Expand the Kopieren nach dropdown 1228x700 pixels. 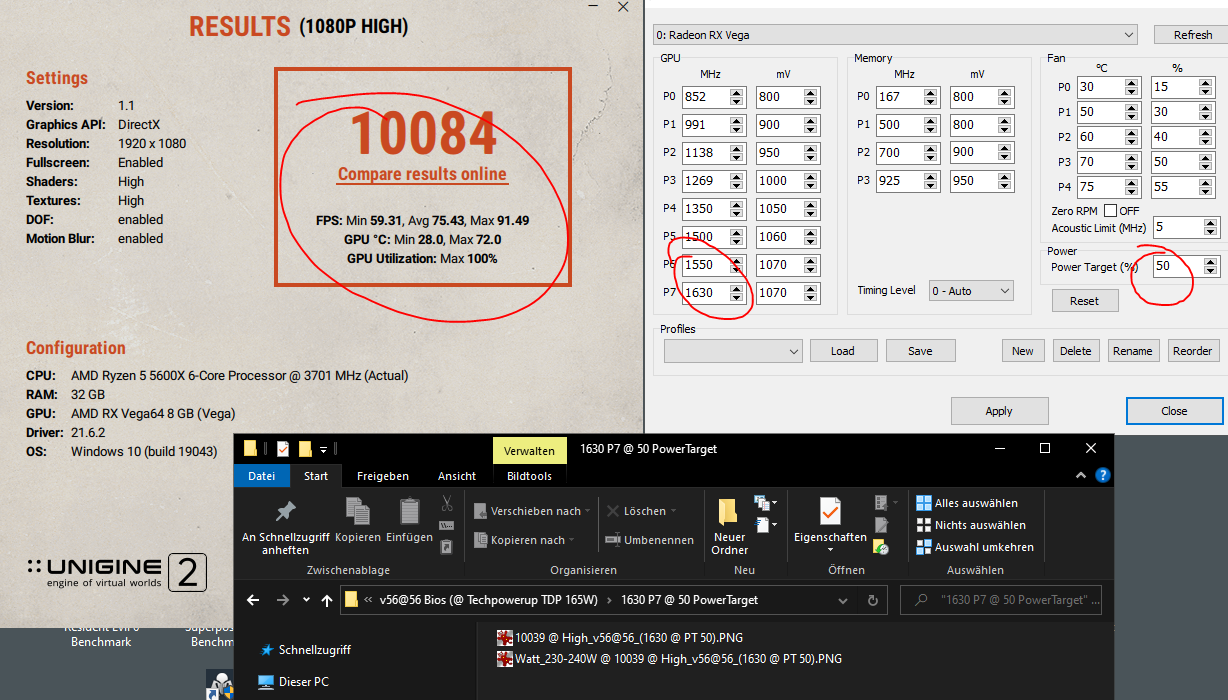click(571, 540)
